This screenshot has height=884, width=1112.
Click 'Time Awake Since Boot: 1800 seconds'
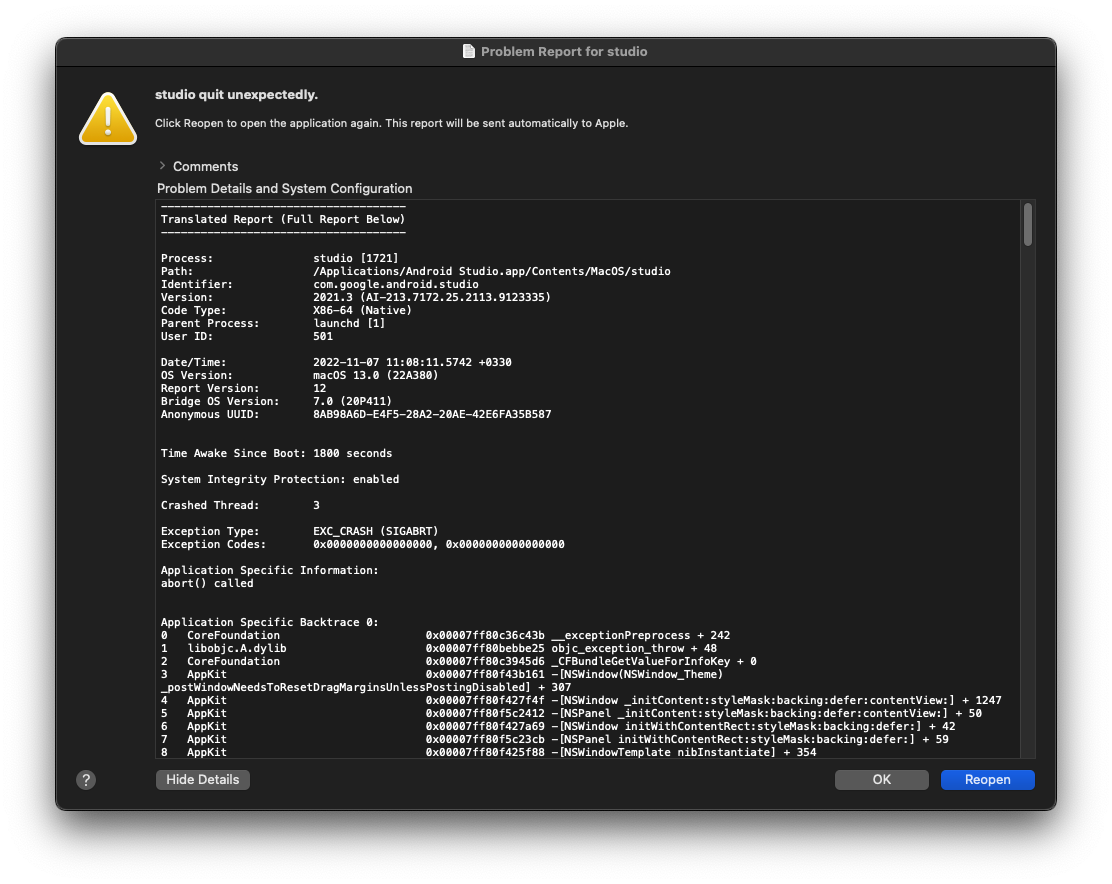pyautogui.click(x=277, y=453)
